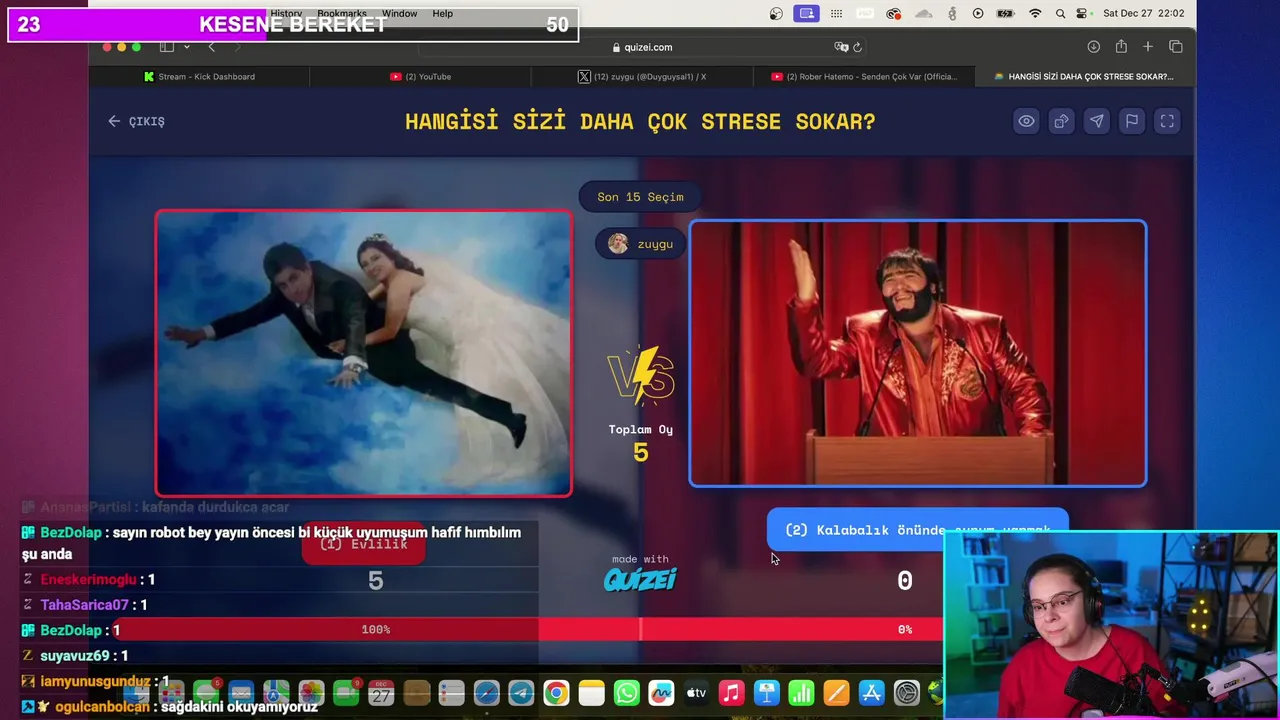Click the Creative Cloud menu bar icon
Screen dimensions: 1280x720
coord(894,13)
